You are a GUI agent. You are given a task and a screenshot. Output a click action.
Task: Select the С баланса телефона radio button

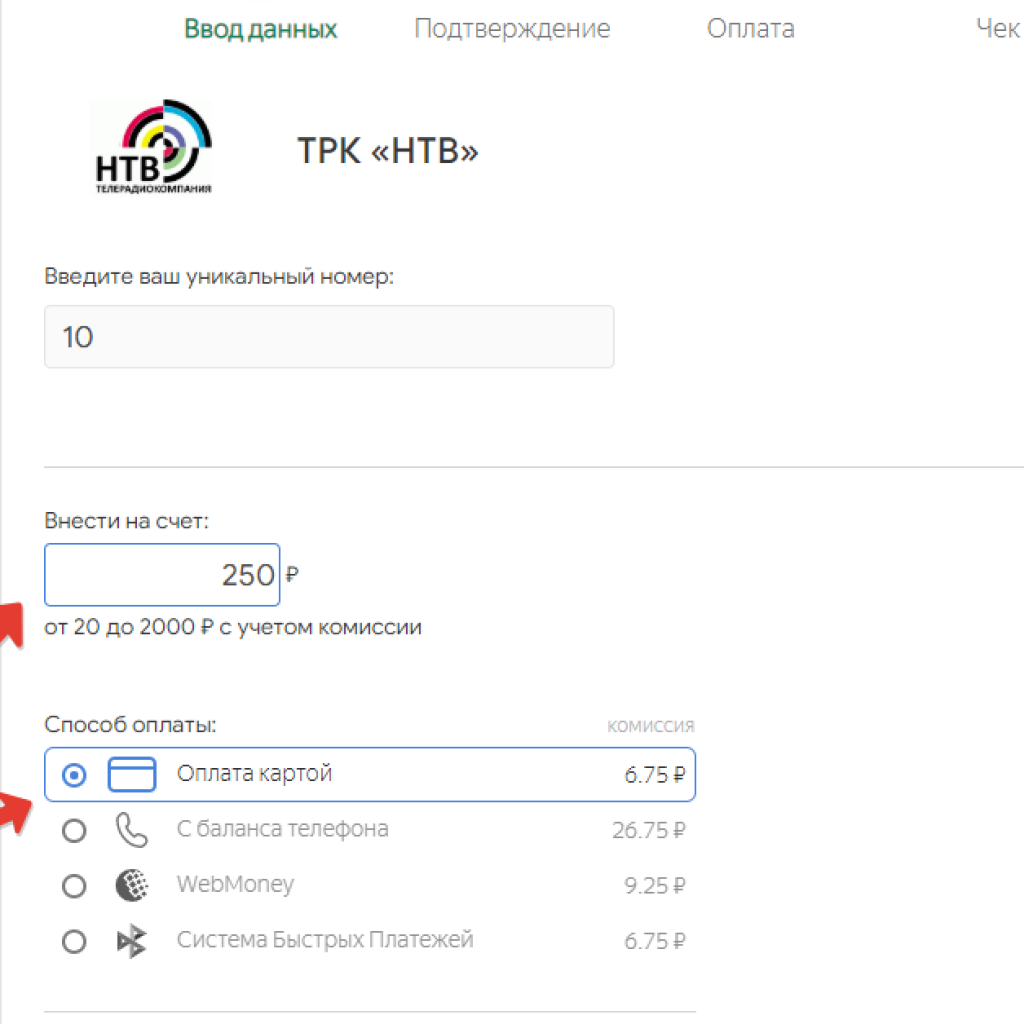(74, 831)
